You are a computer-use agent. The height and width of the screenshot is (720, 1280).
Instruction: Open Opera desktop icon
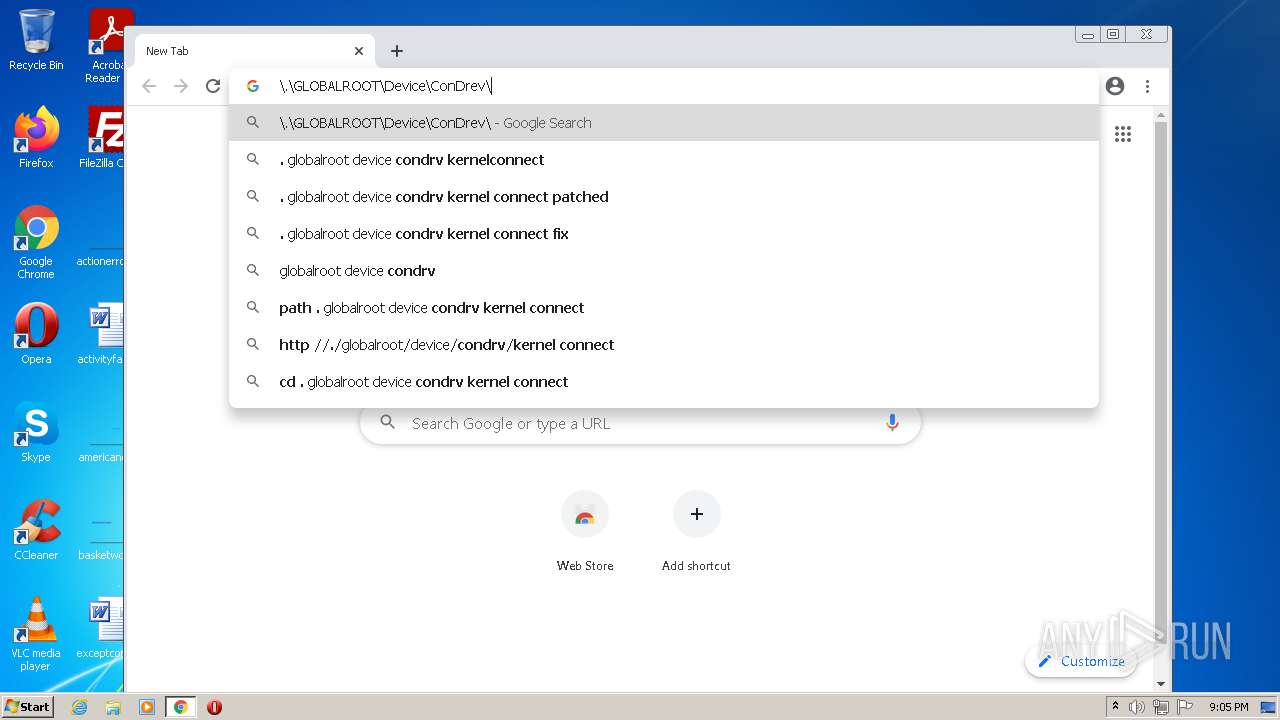(36, 333)
